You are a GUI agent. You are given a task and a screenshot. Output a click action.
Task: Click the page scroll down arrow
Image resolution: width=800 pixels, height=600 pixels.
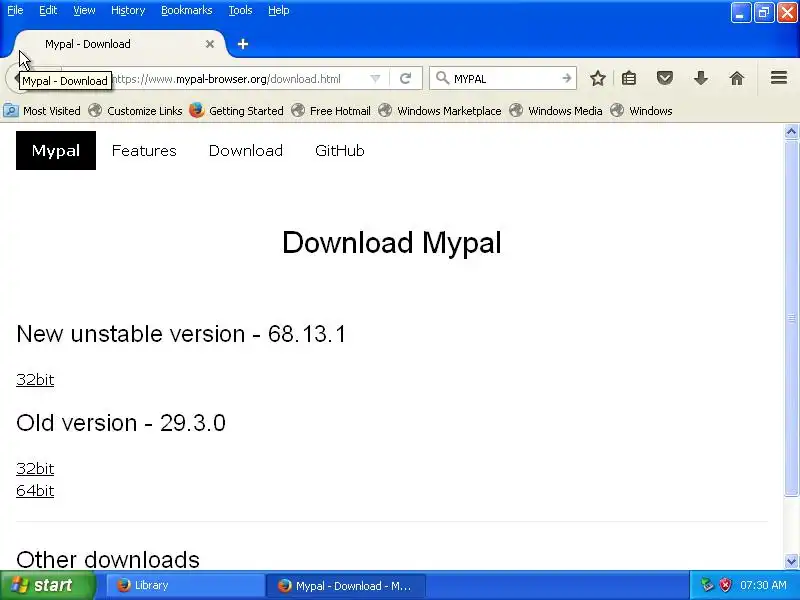pos(791,561)
